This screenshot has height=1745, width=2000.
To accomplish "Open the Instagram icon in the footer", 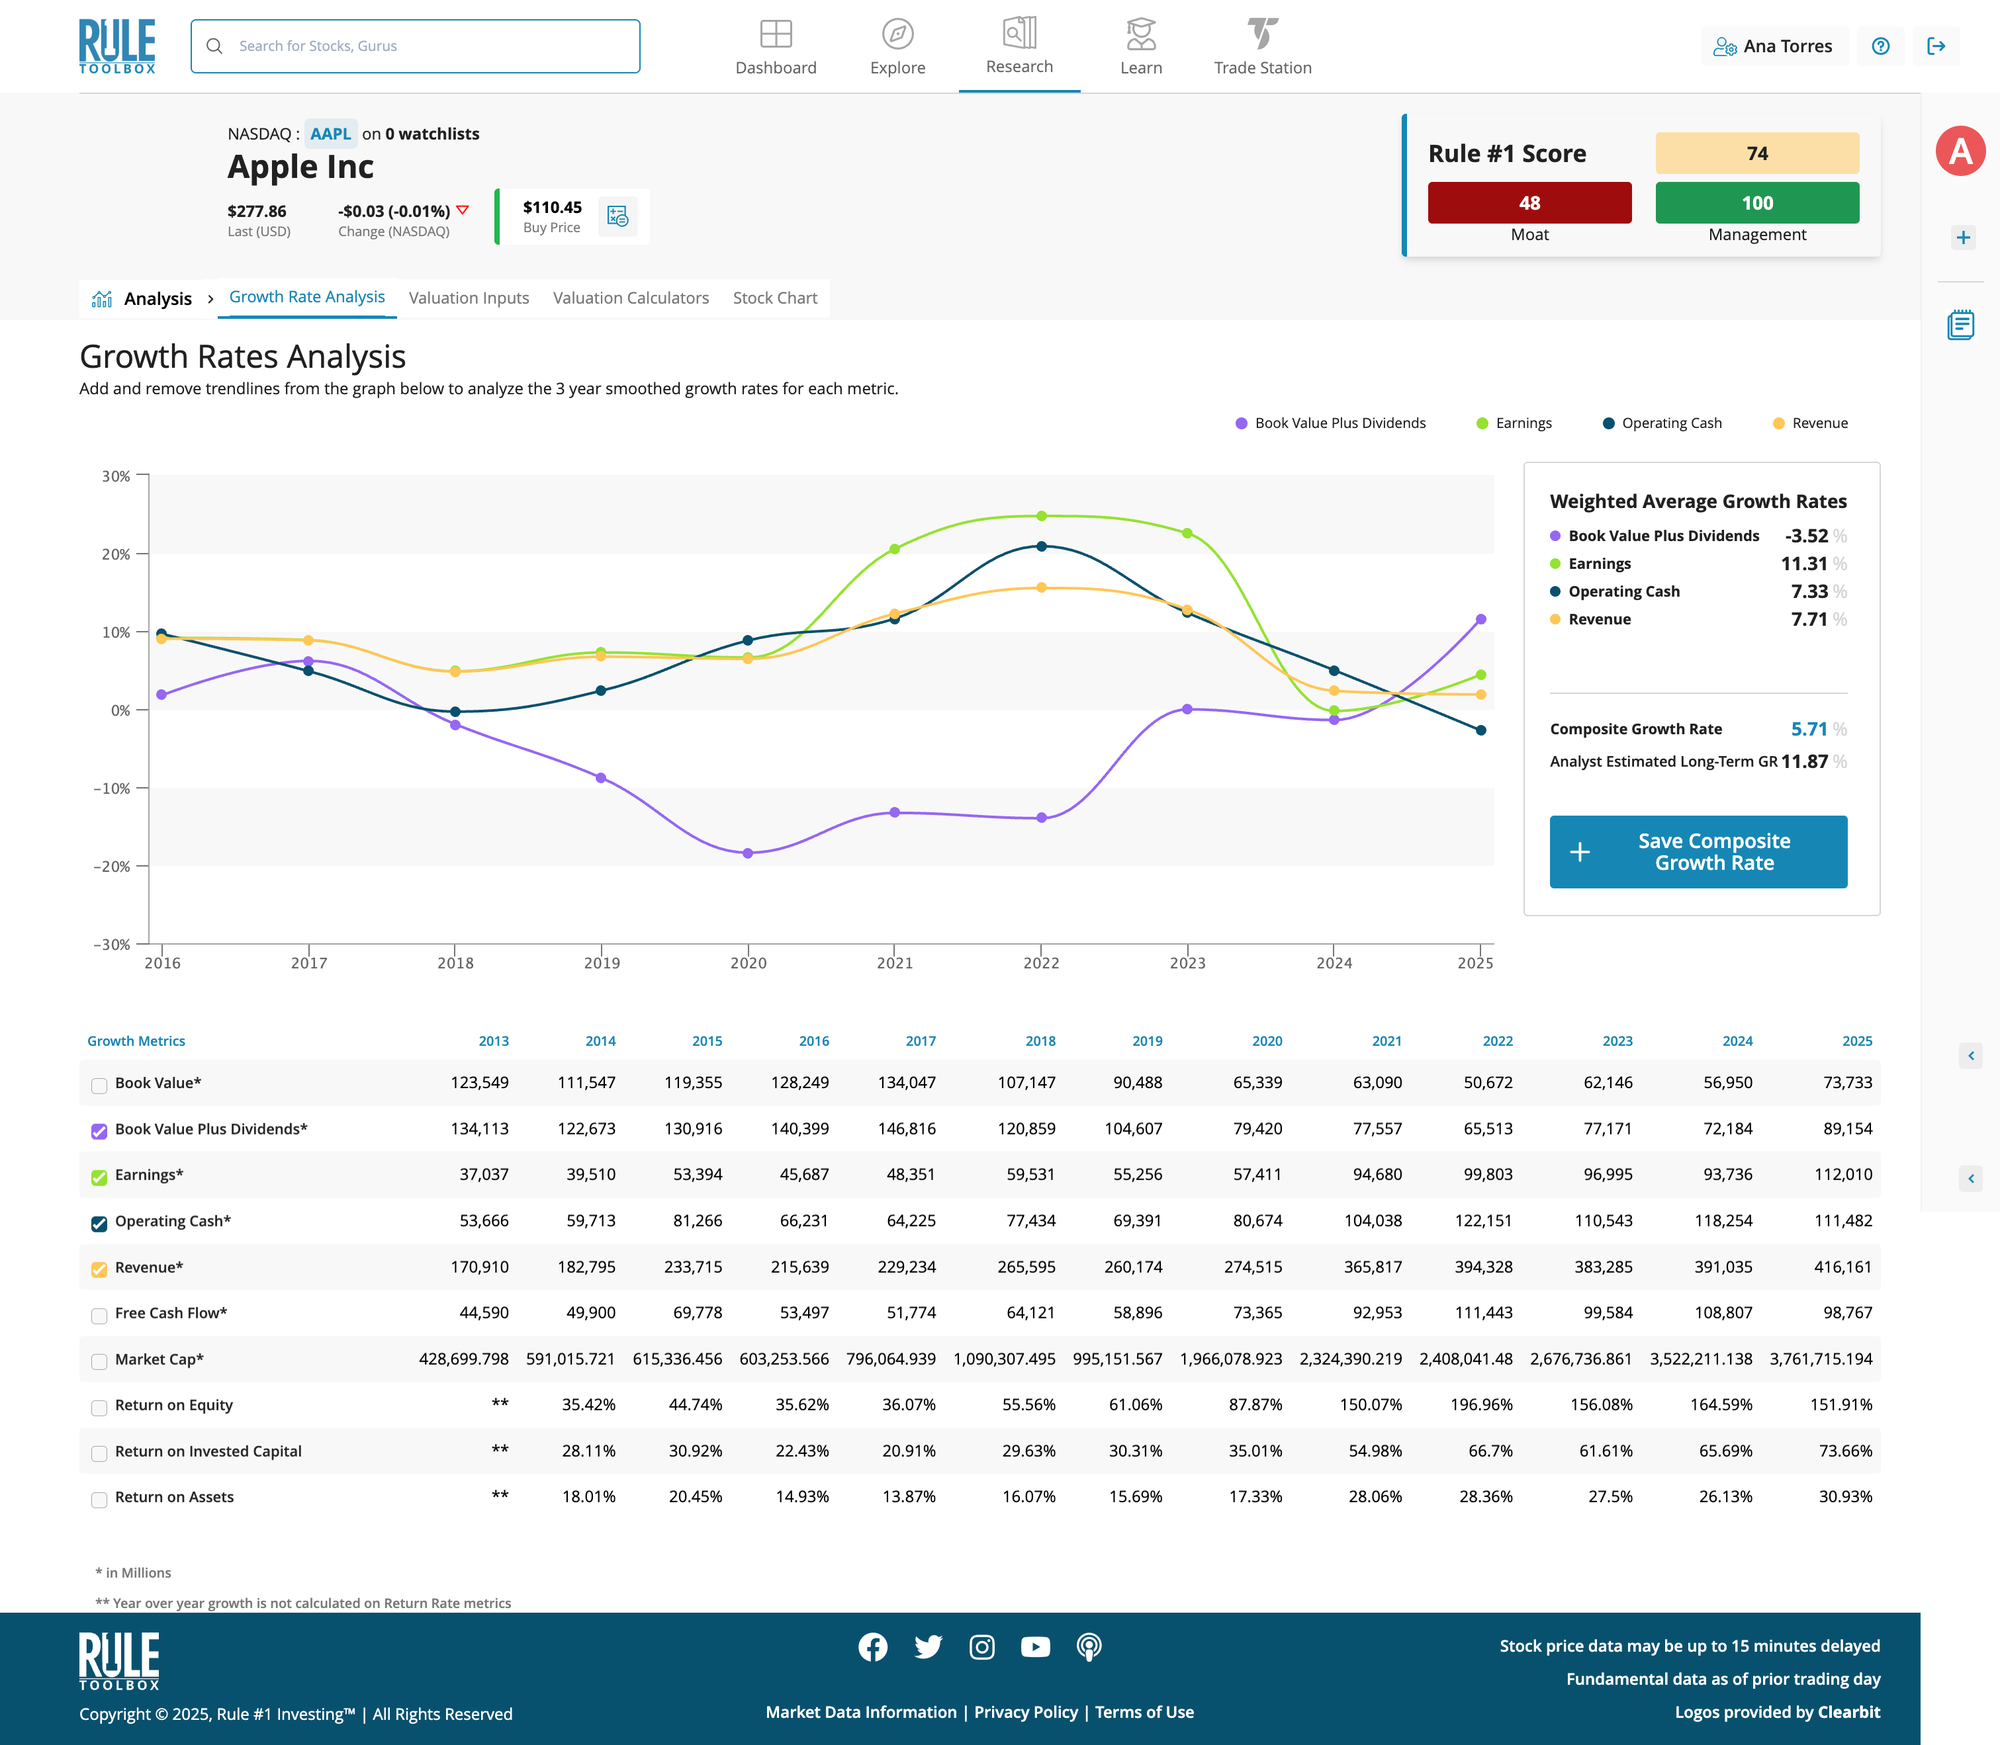I will pyautogui.click(x=982, y=1647).
